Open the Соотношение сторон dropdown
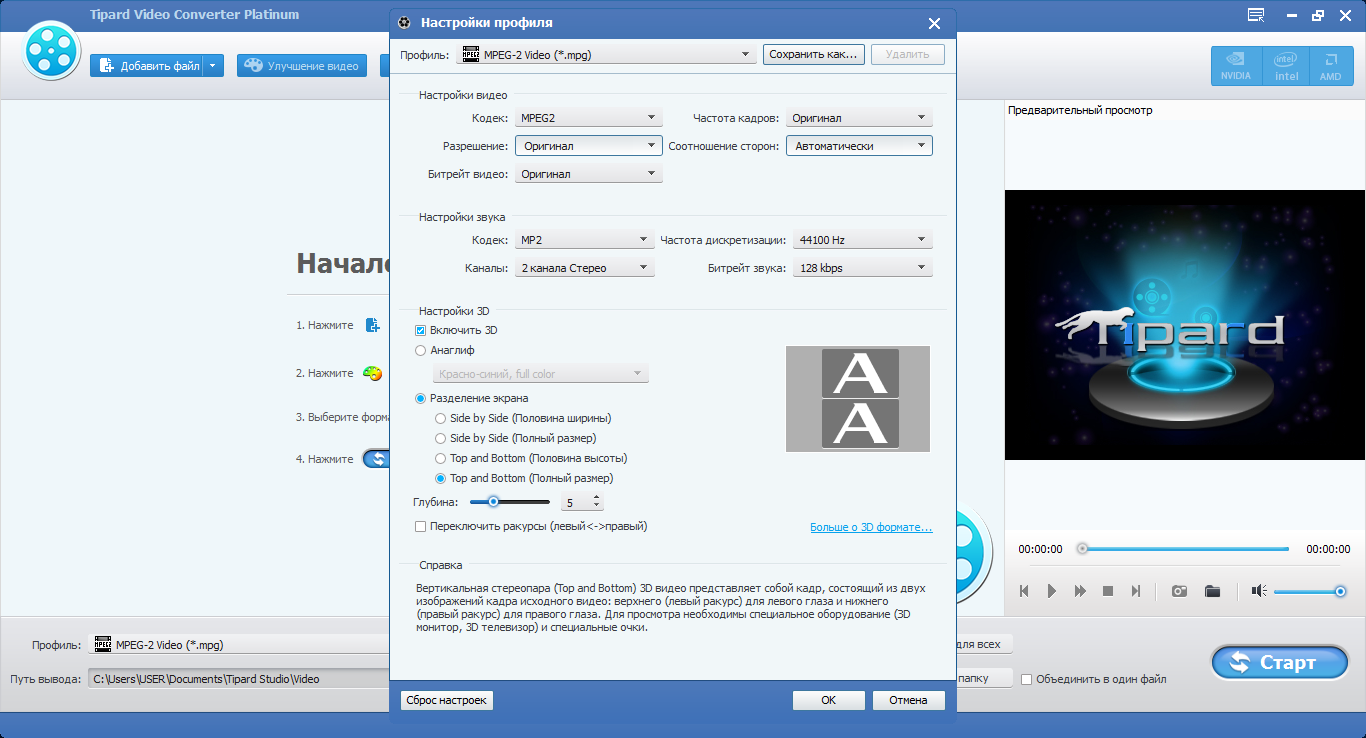The height and width of the screenshot is (738, 1366). 859,146
